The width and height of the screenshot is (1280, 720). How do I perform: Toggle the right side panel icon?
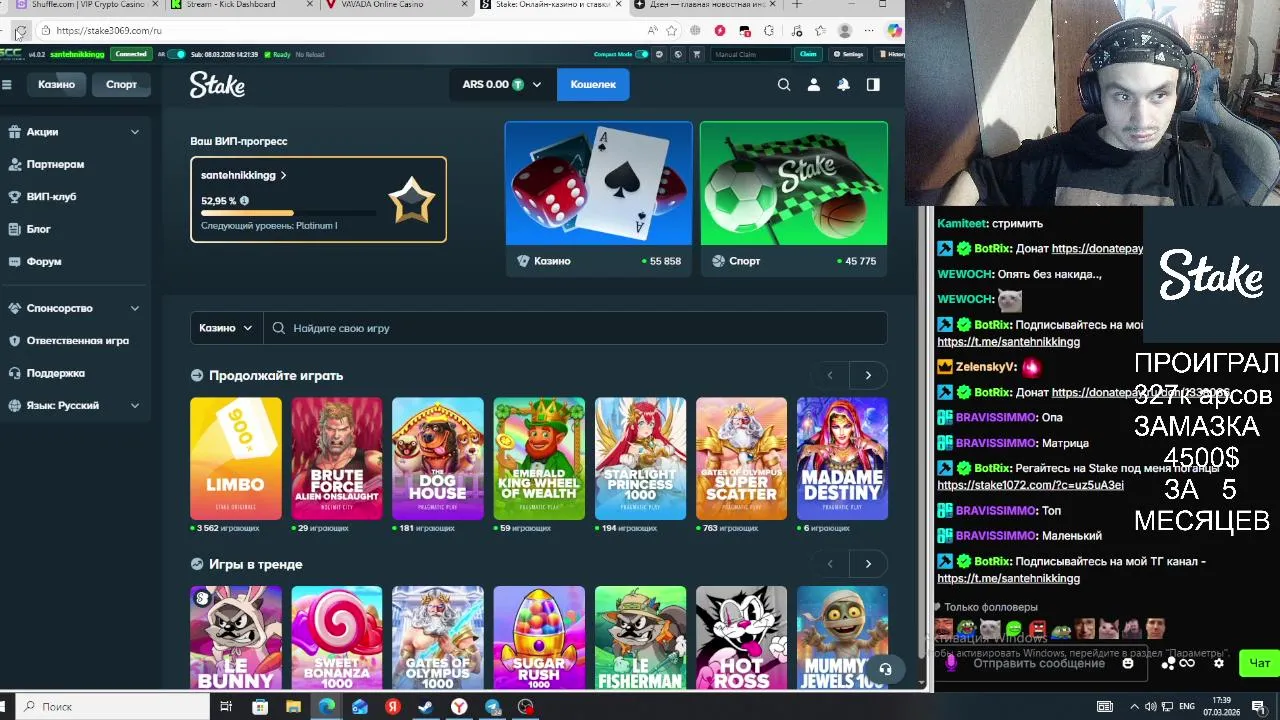point(873,85)
